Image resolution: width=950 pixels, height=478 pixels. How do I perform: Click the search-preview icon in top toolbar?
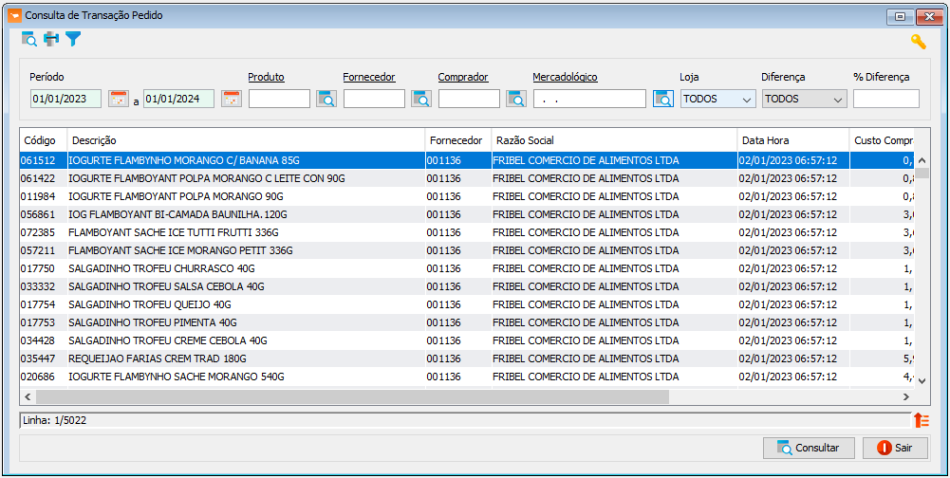[29, 39]
